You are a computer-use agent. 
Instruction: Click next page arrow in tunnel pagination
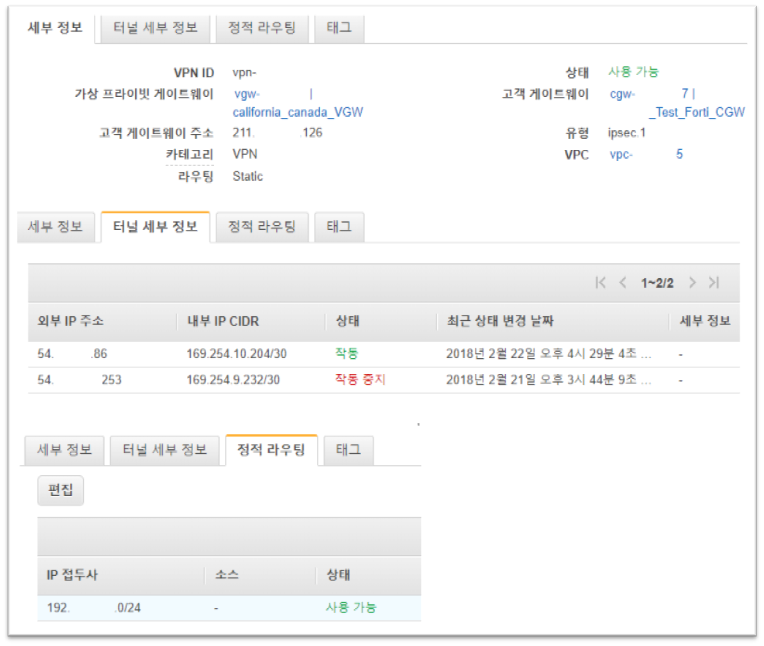click(x=691, y=283)
